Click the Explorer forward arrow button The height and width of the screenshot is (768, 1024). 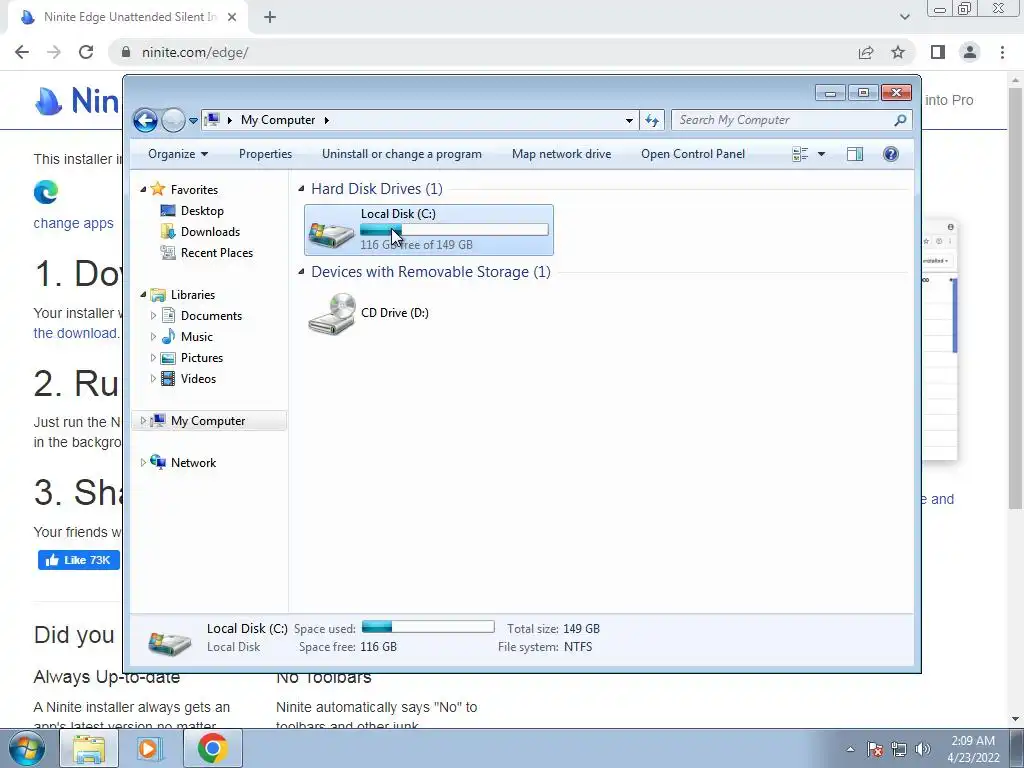173,120
